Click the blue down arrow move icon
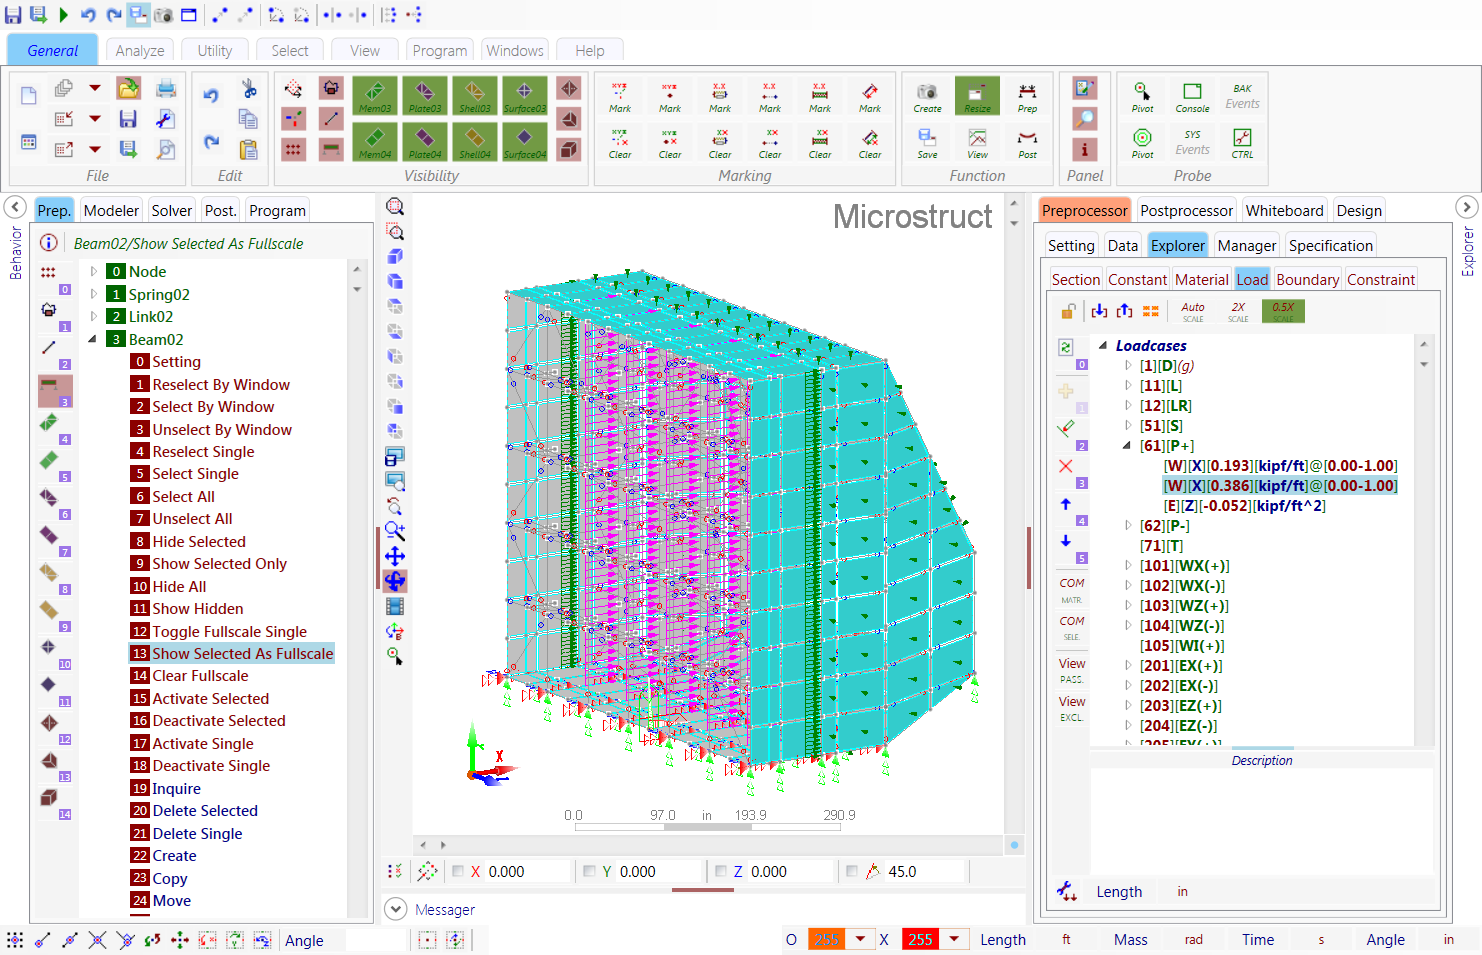Screen dimensions: 1482x955 (1066, 541)
